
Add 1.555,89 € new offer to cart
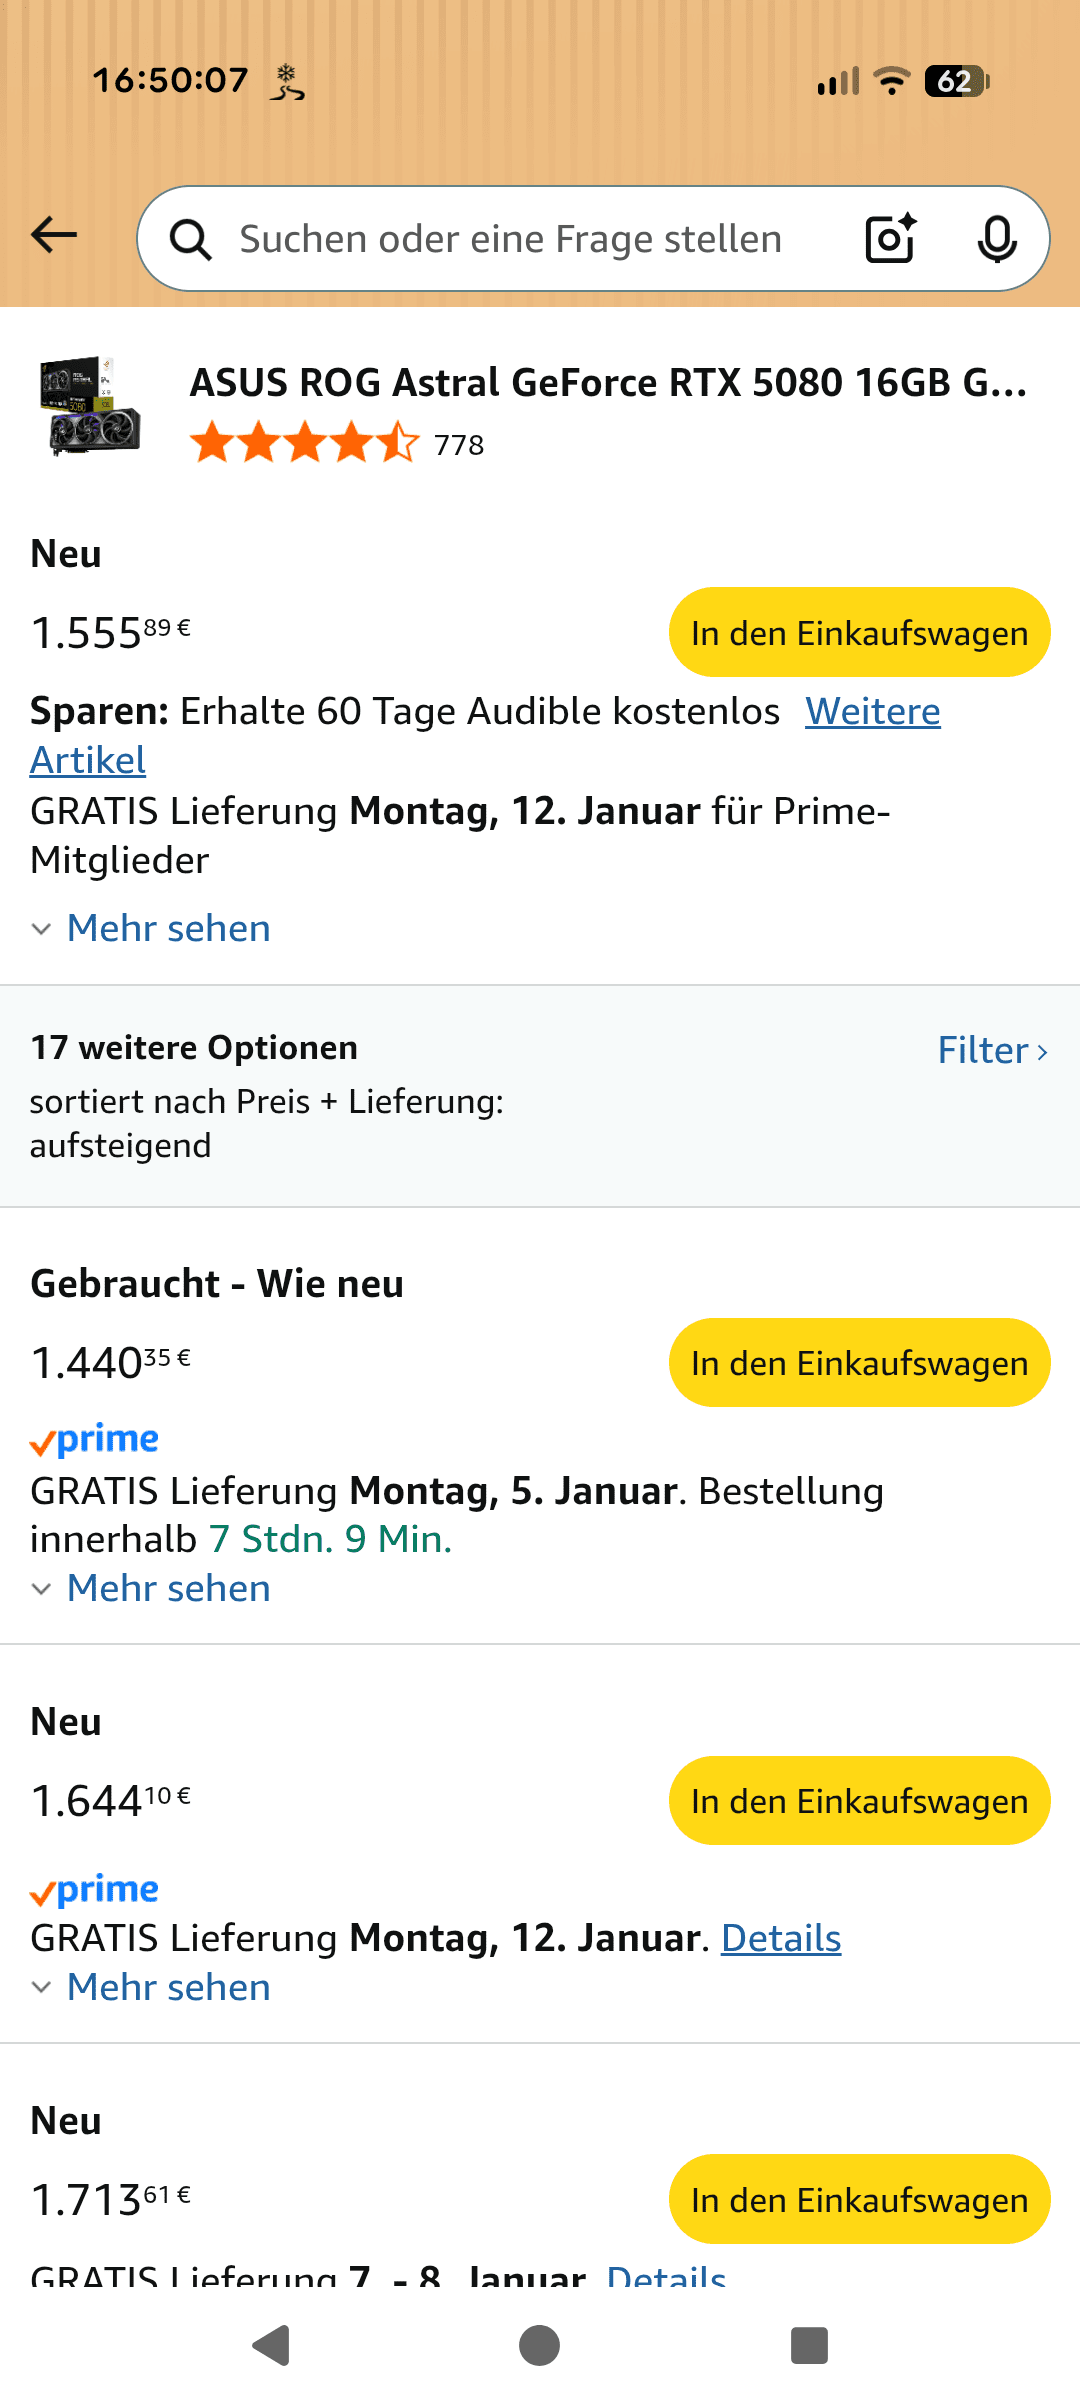859,633
